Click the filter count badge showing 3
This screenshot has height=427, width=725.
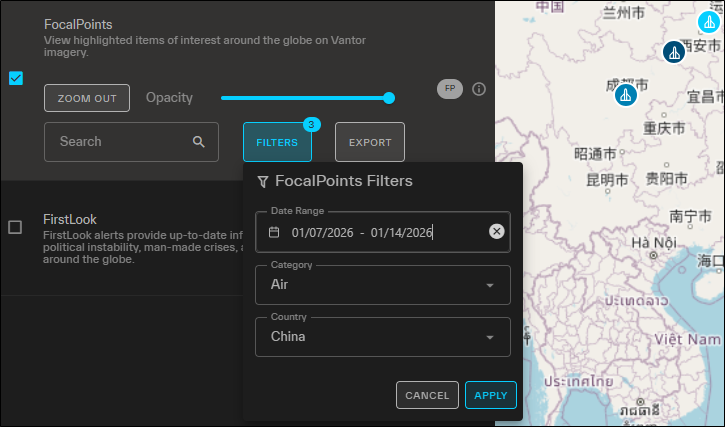coord(311,125)
